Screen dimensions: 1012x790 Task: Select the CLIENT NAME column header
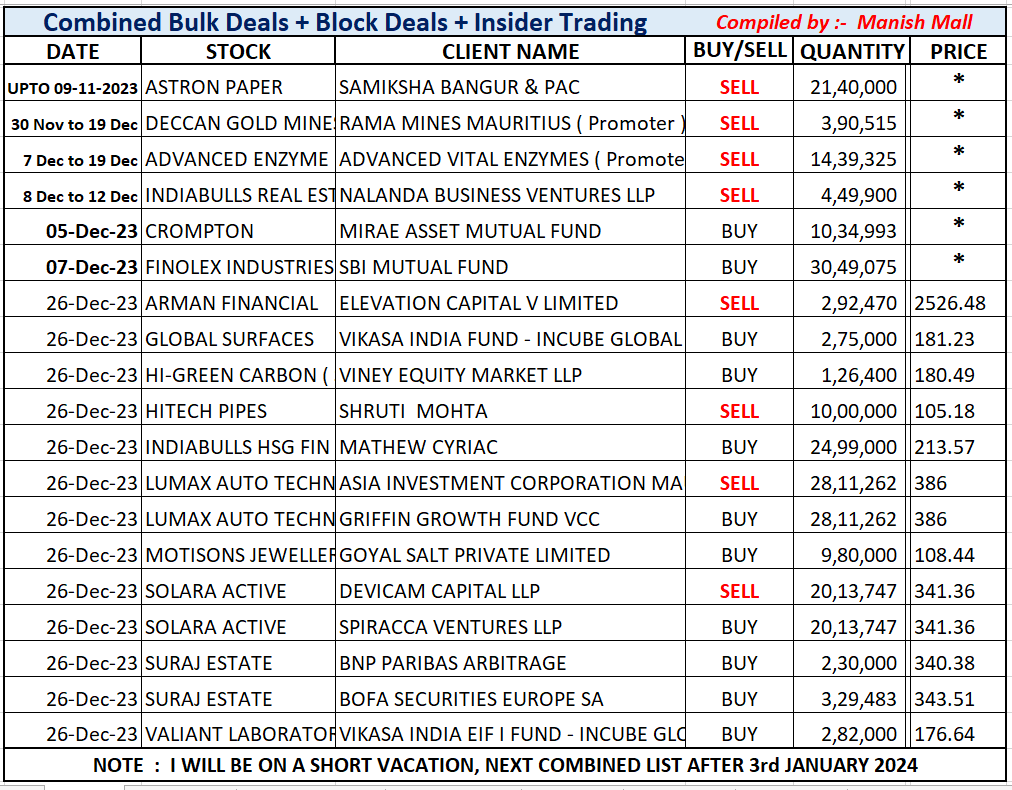510,51
